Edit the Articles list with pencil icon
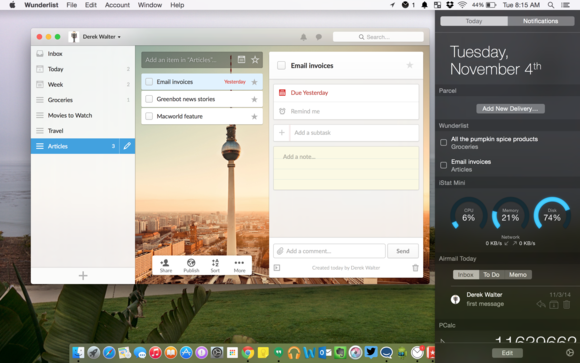The height and width of the screenshot is (363, 580). click(x=127, y=146)
